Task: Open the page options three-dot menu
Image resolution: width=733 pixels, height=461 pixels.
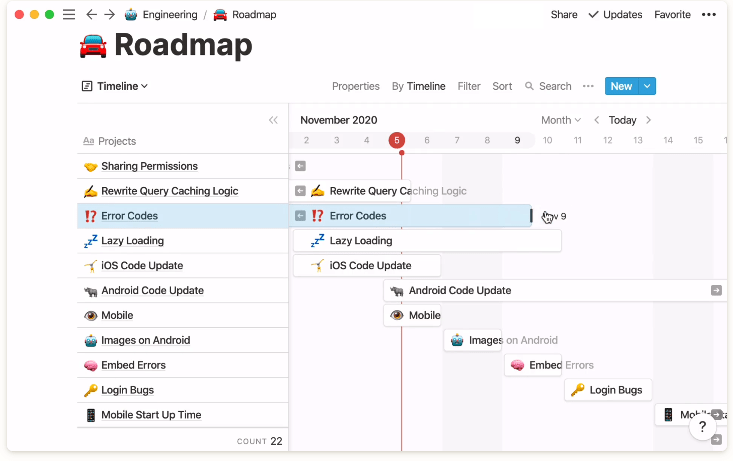Action: point(709,15)
